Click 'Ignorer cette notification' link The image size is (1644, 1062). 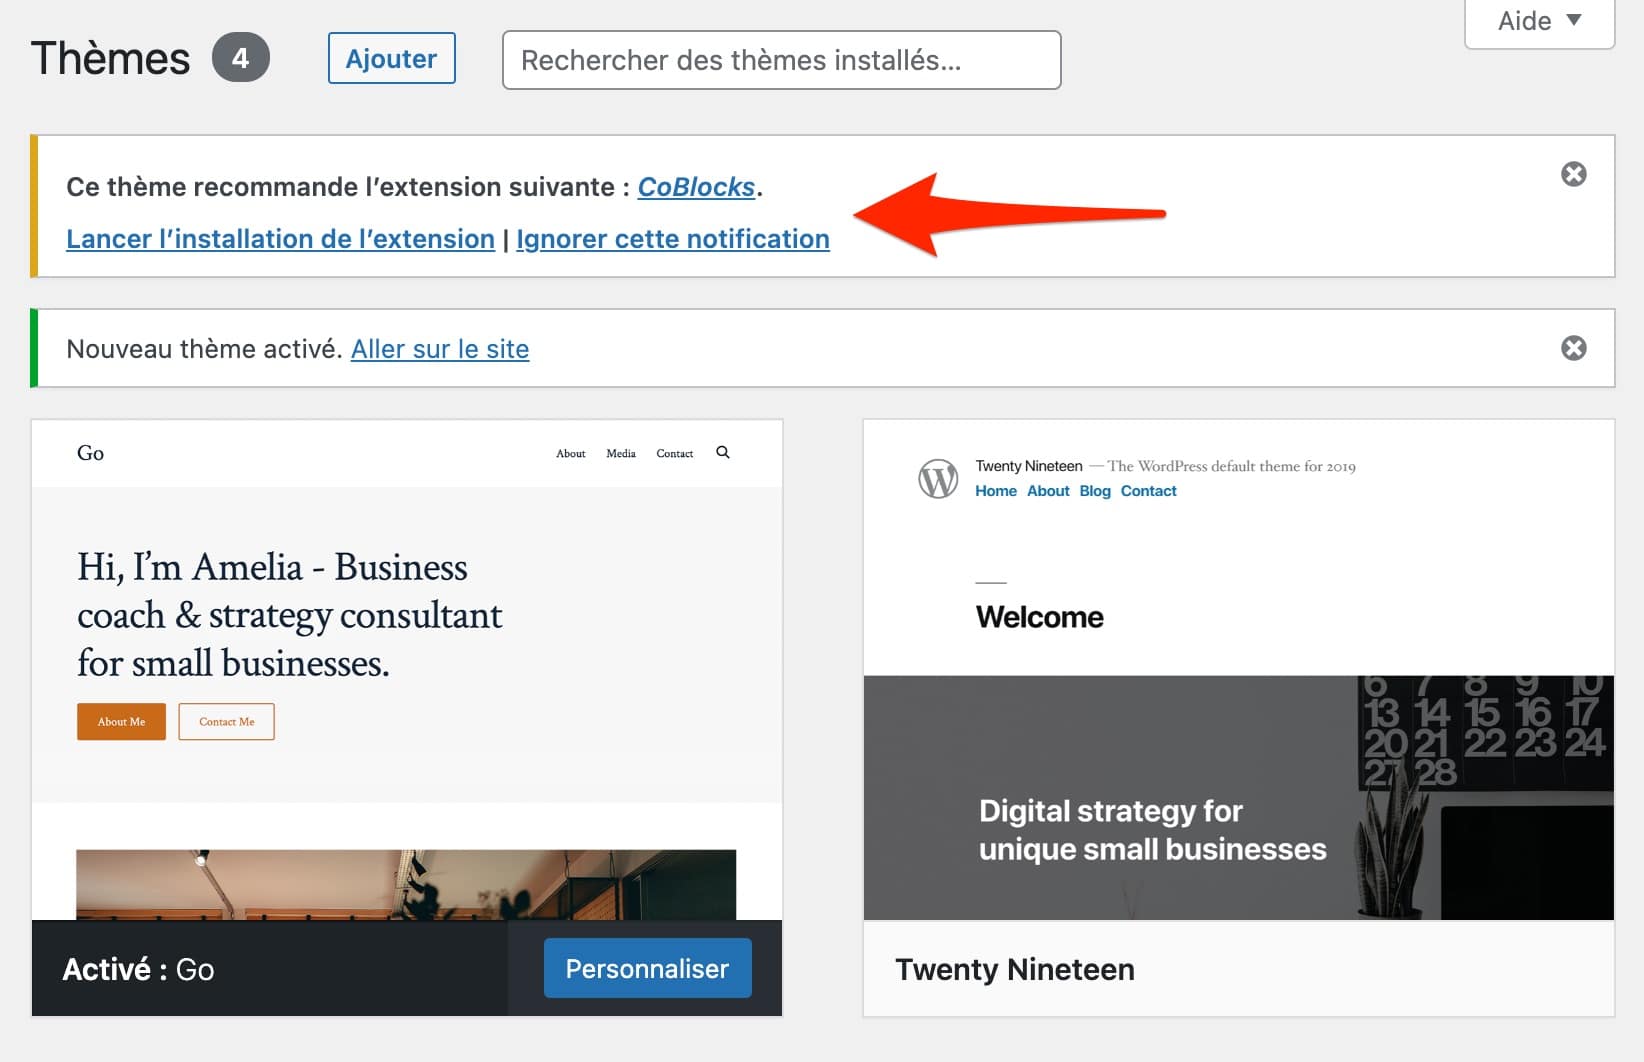point(672,239)
